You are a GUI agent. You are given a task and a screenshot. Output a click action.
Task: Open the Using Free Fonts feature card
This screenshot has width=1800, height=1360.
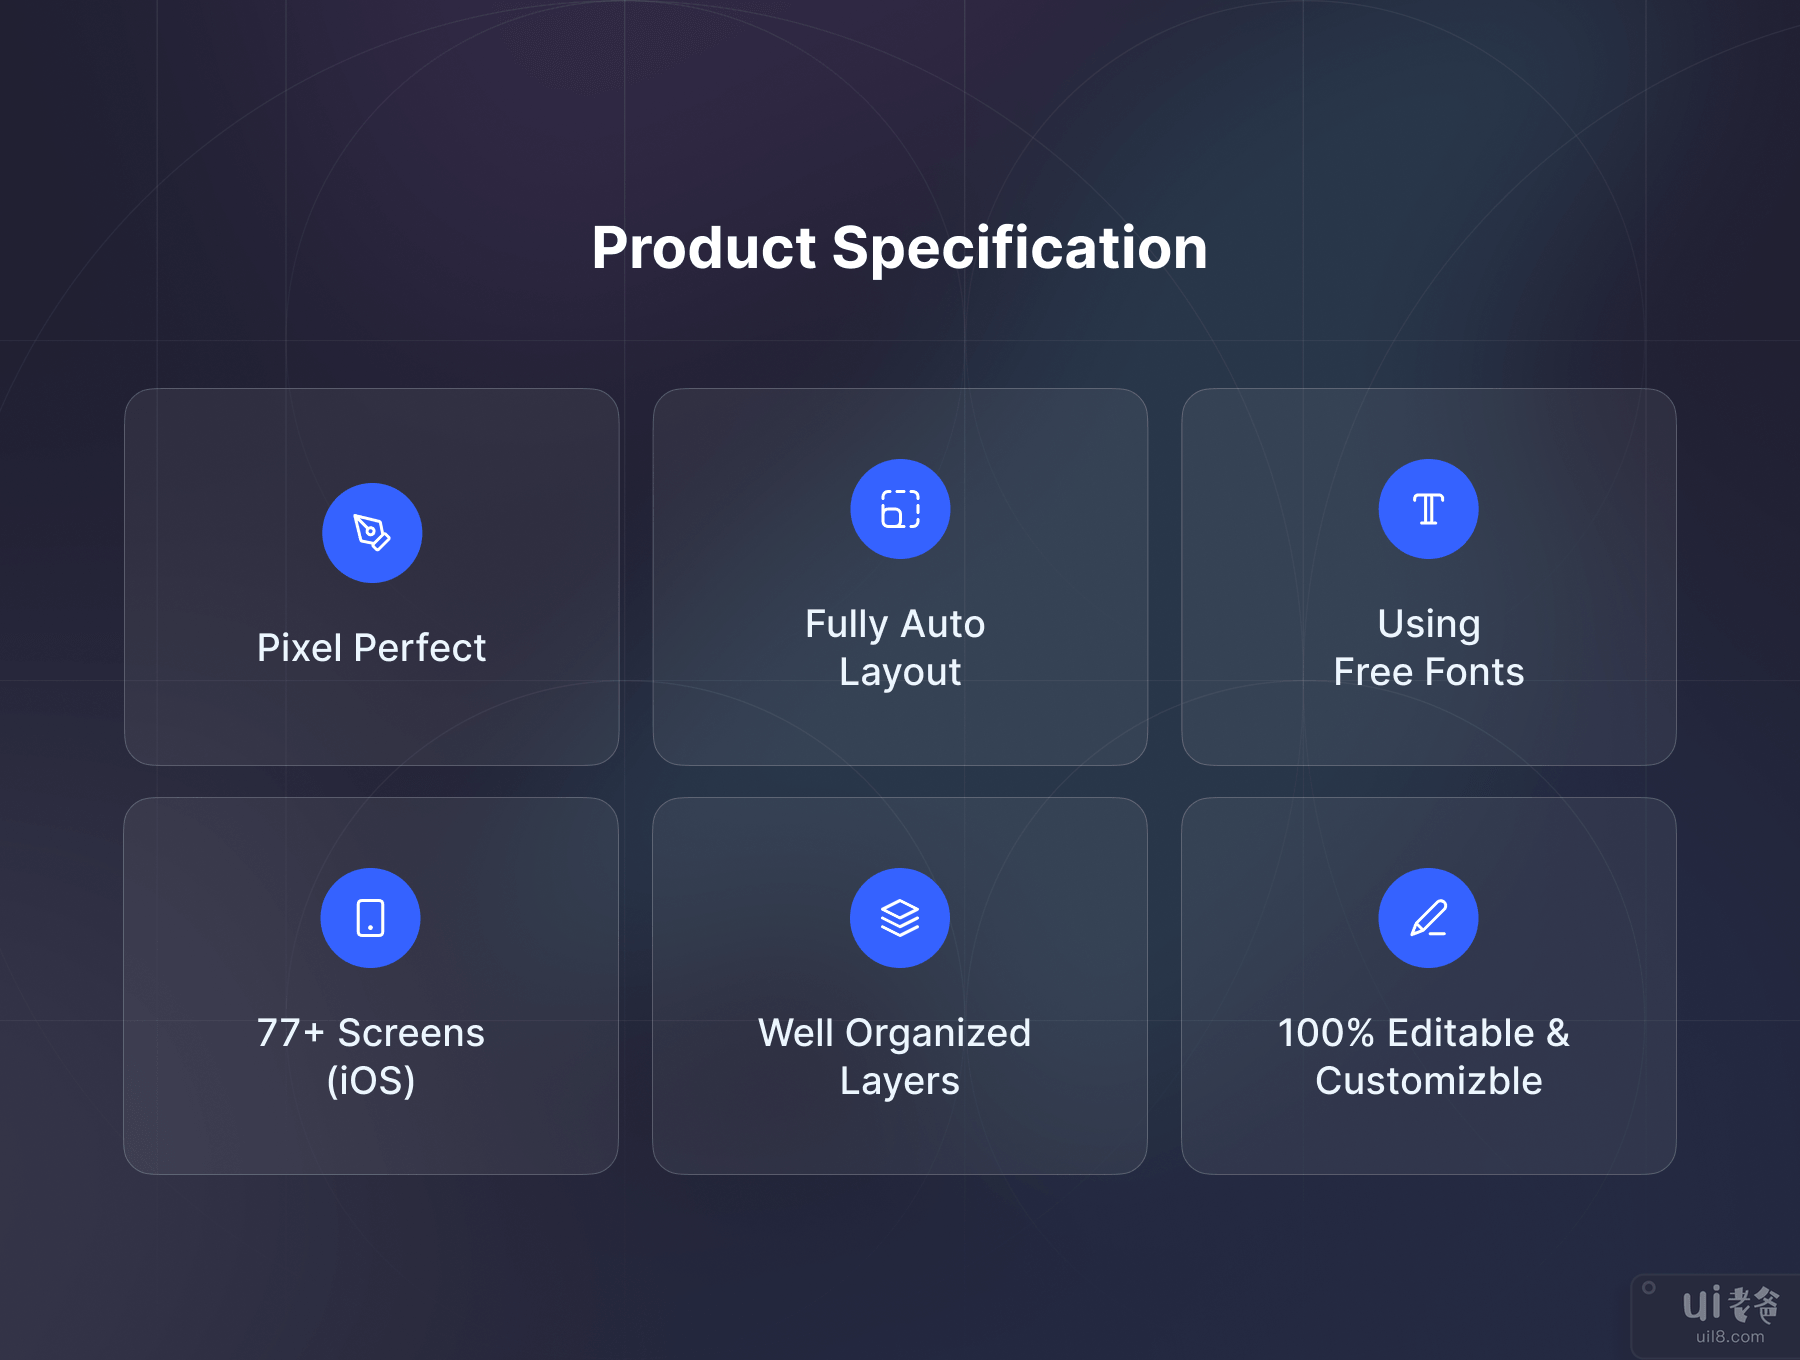click(x=1428, y=730)
